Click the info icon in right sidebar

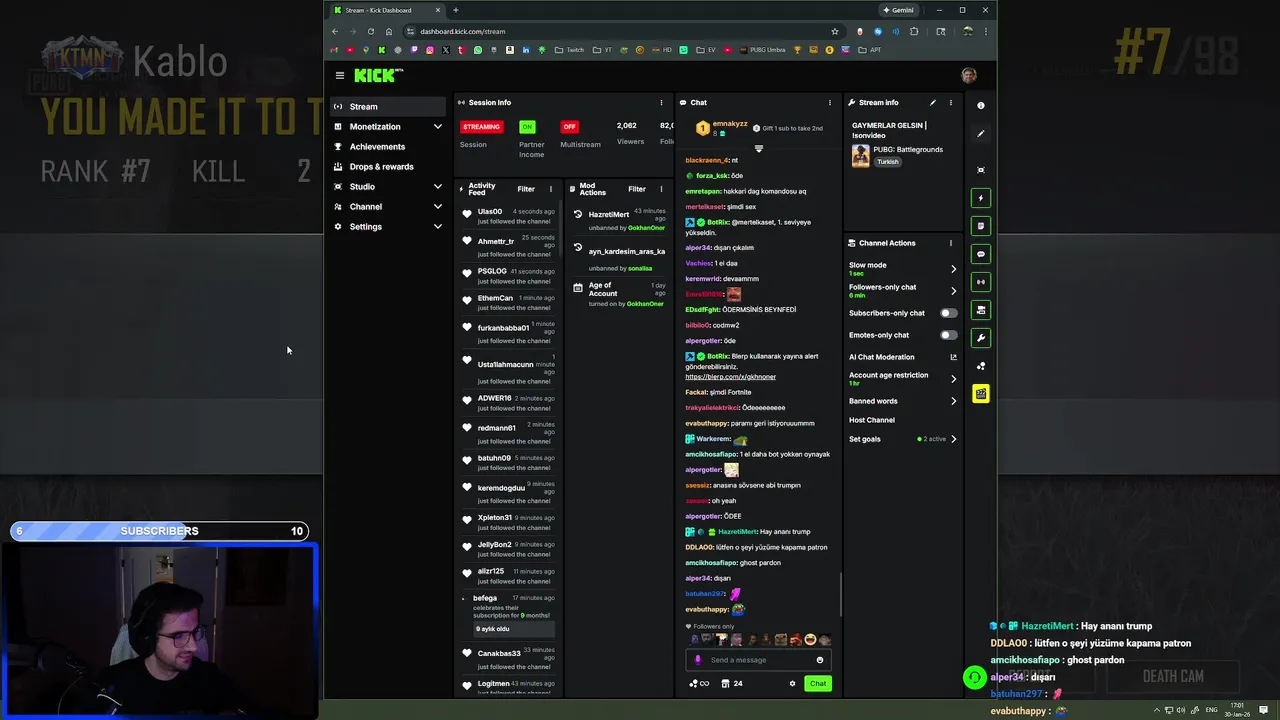point(981,105)
